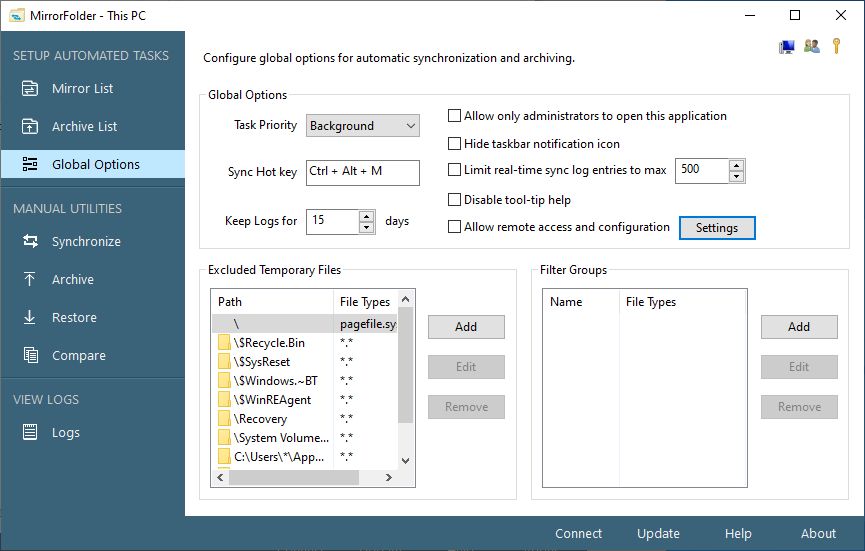
Task: Enable Limit real-time sync log entries
Action: point(454,169)
